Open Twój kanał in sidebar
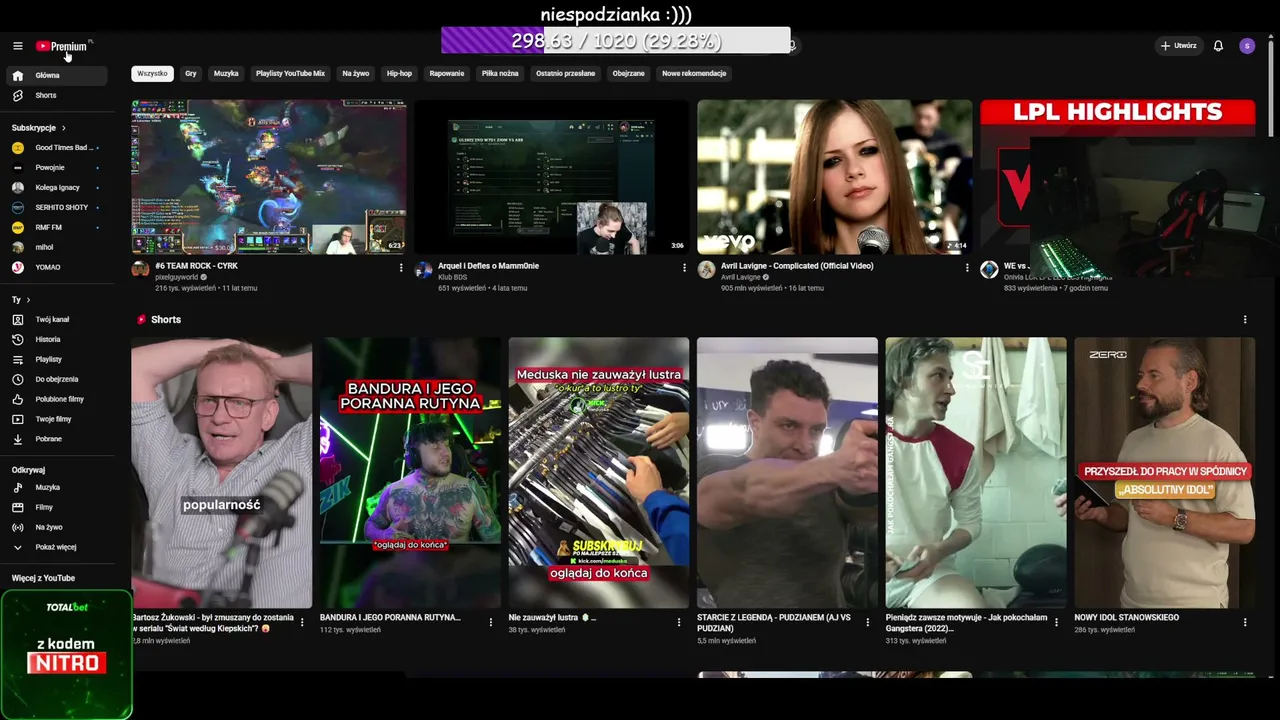1280x720 pixels. point(57,319)
